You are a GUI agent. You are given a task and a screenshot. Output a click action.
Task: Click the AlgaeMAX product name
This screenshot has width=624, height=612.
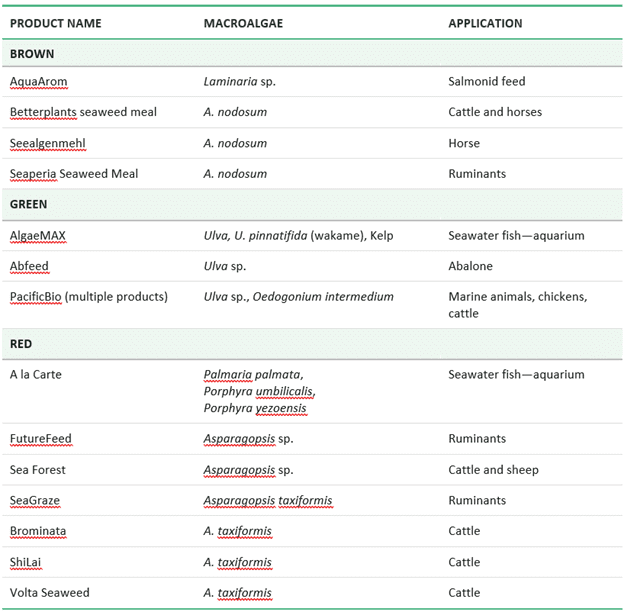[38, 236]
